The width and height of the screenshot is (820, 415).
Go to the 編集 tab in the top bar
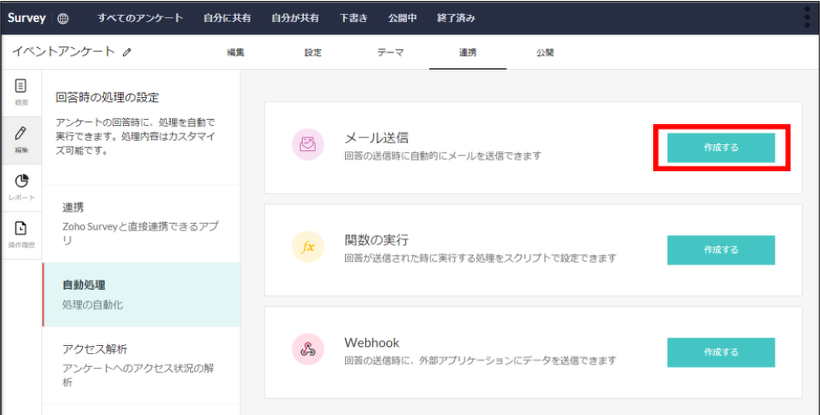[x=236, y=52]
